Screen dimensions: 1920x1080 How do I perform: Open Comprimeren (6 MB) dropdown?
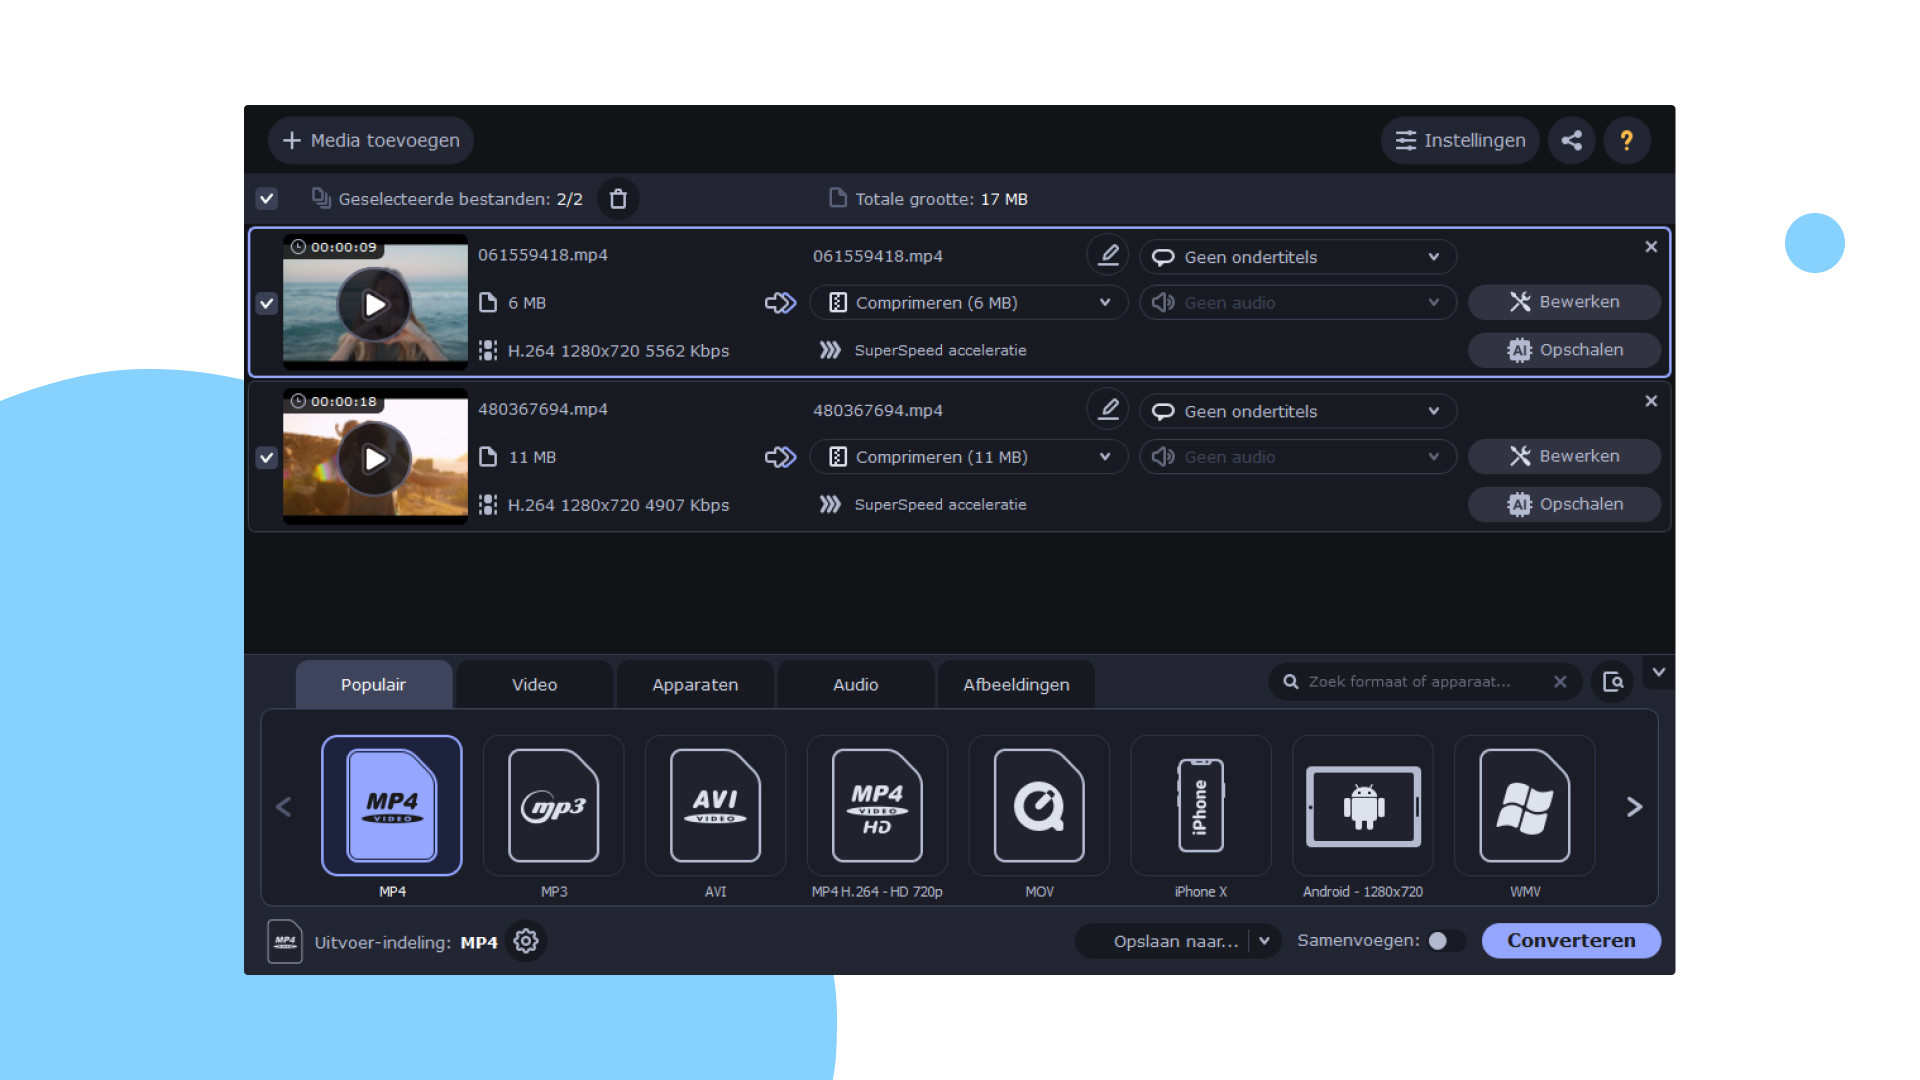968,303
